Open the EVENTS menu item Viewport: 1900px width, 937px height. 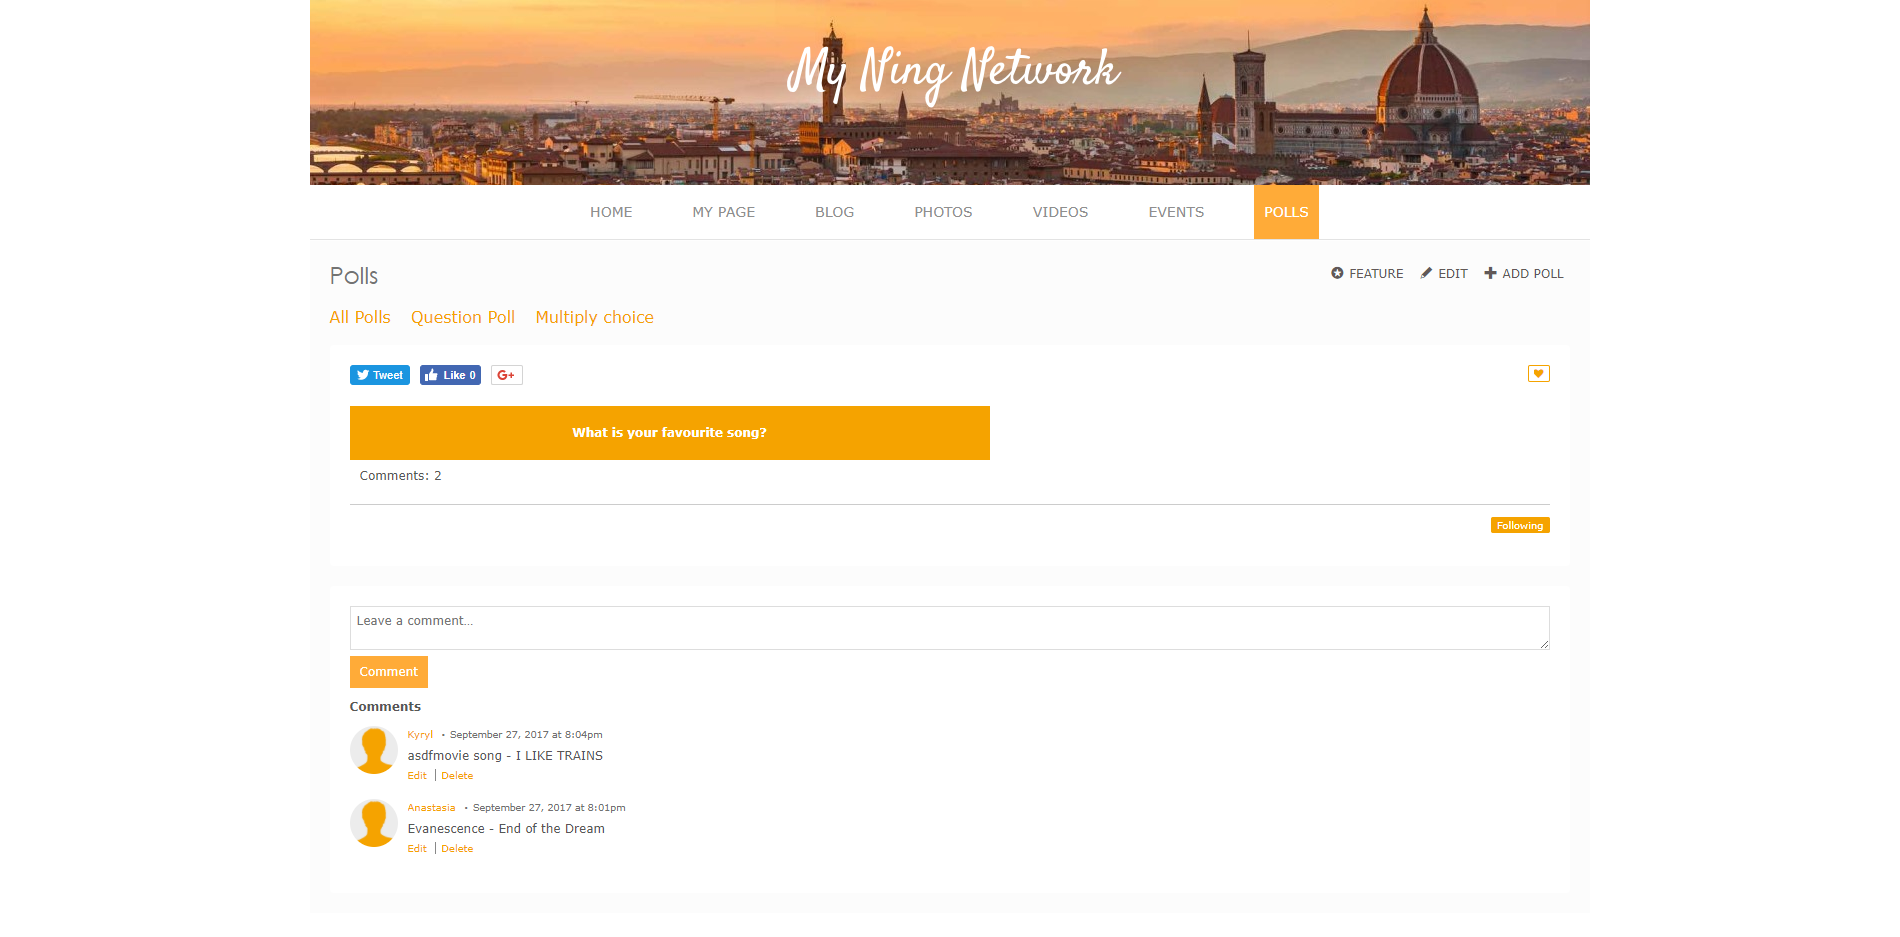click(x=1176, y=212)
